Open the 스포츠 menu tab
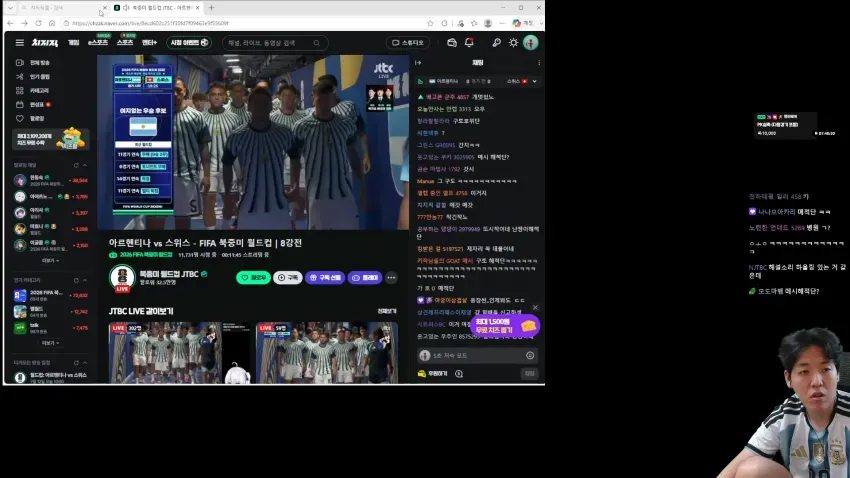 [125, 43]
